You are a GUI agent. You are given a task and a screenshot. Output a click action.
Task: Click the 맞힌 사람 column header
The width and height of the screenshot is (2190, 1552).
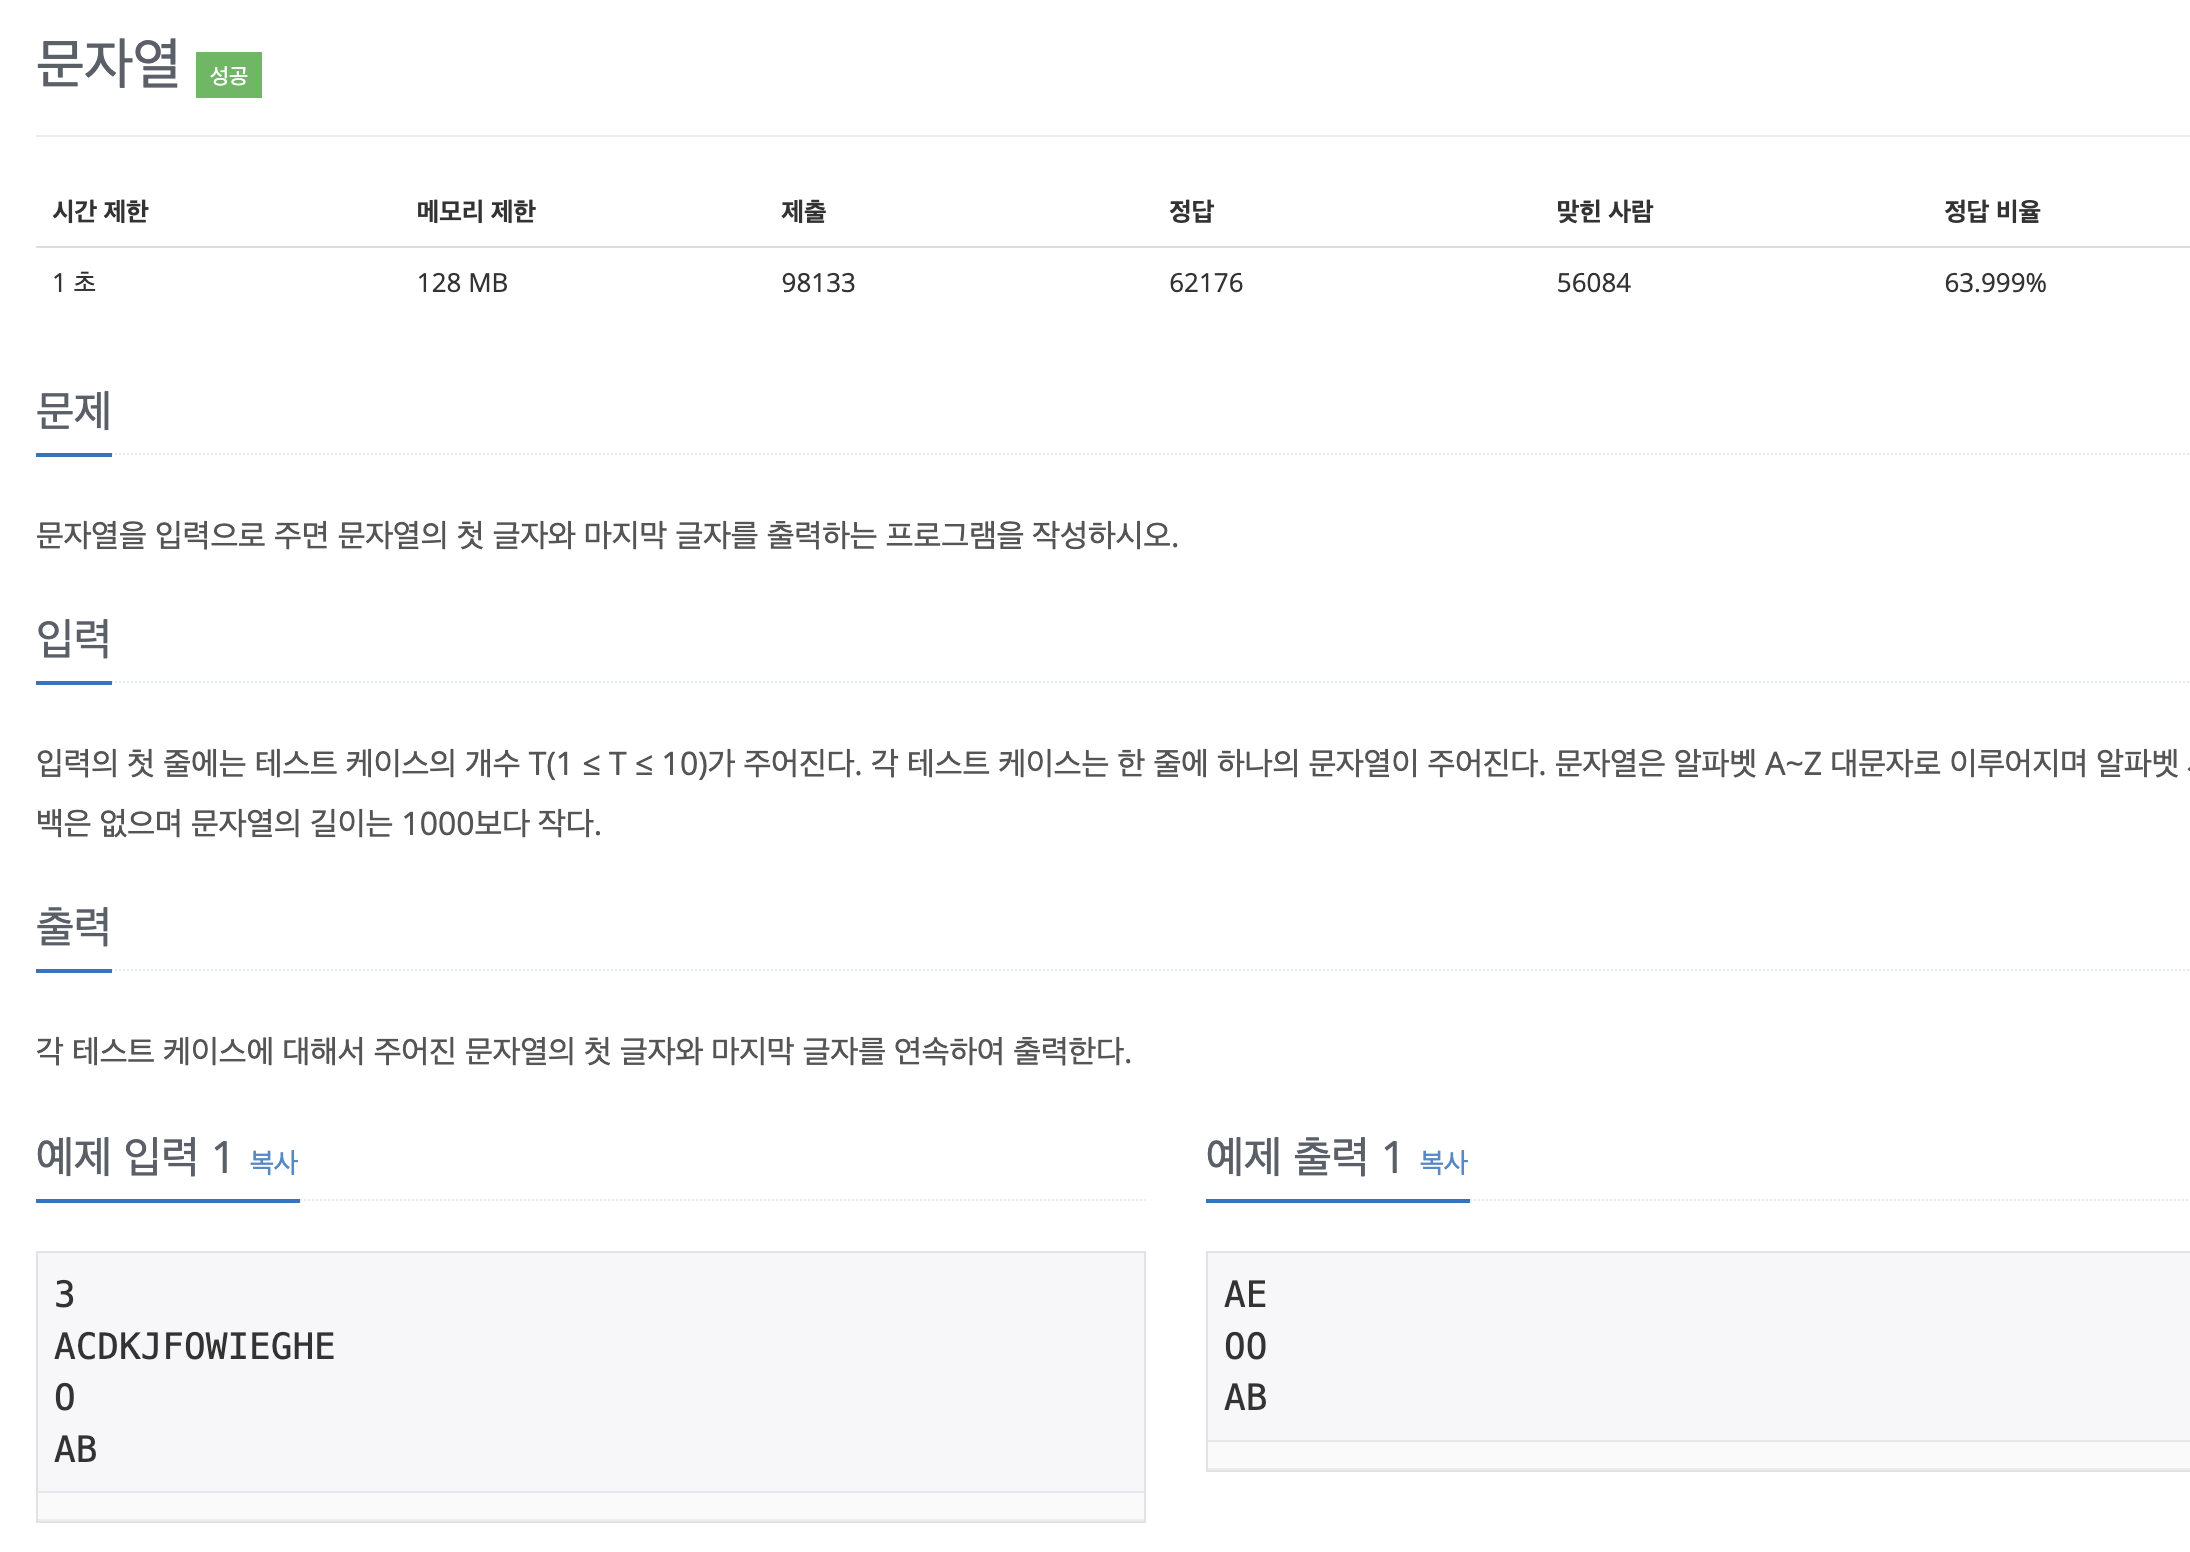[1604, 211]
